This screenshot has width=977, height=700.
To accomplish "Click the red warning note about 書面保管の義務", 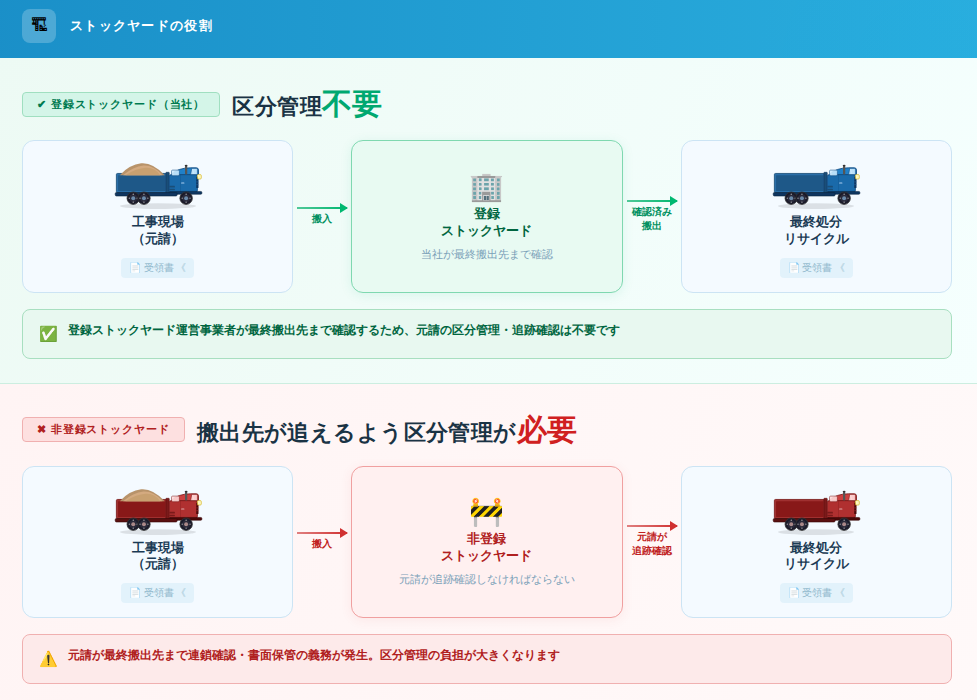I will coord(486,658).
